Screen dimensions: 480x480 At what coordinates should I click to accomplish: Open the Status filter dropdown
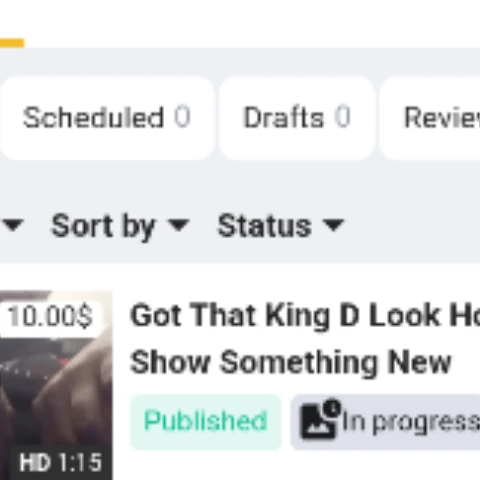click(281, 227)
